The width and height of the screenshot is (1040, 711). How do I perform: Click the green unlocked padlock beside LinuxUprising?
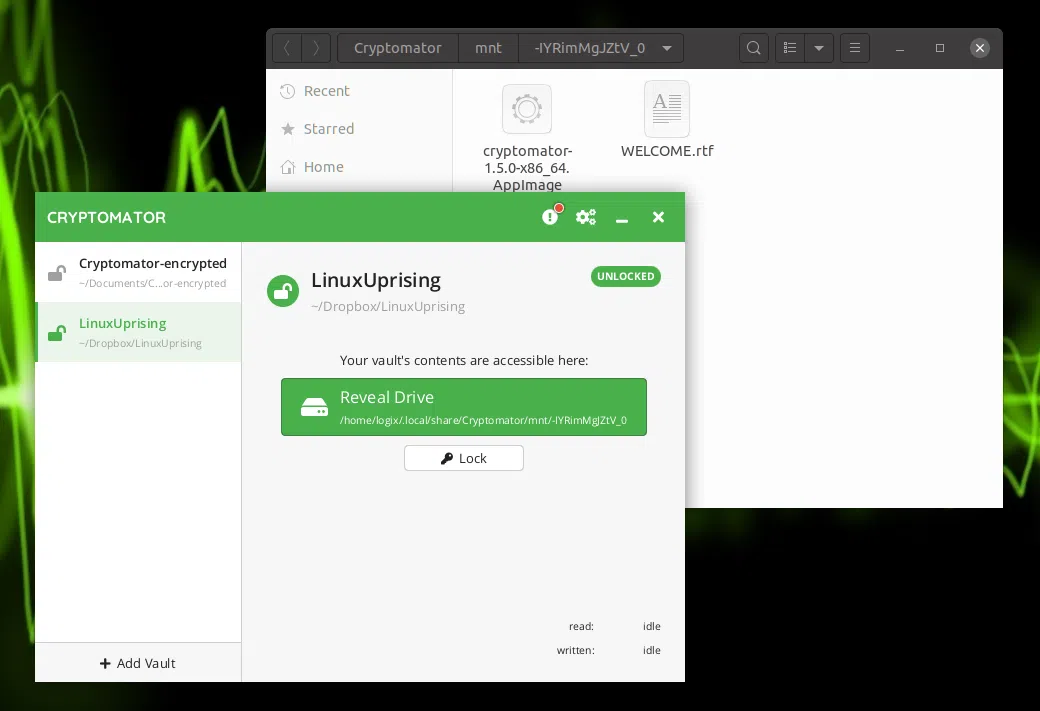click(283, 291)
